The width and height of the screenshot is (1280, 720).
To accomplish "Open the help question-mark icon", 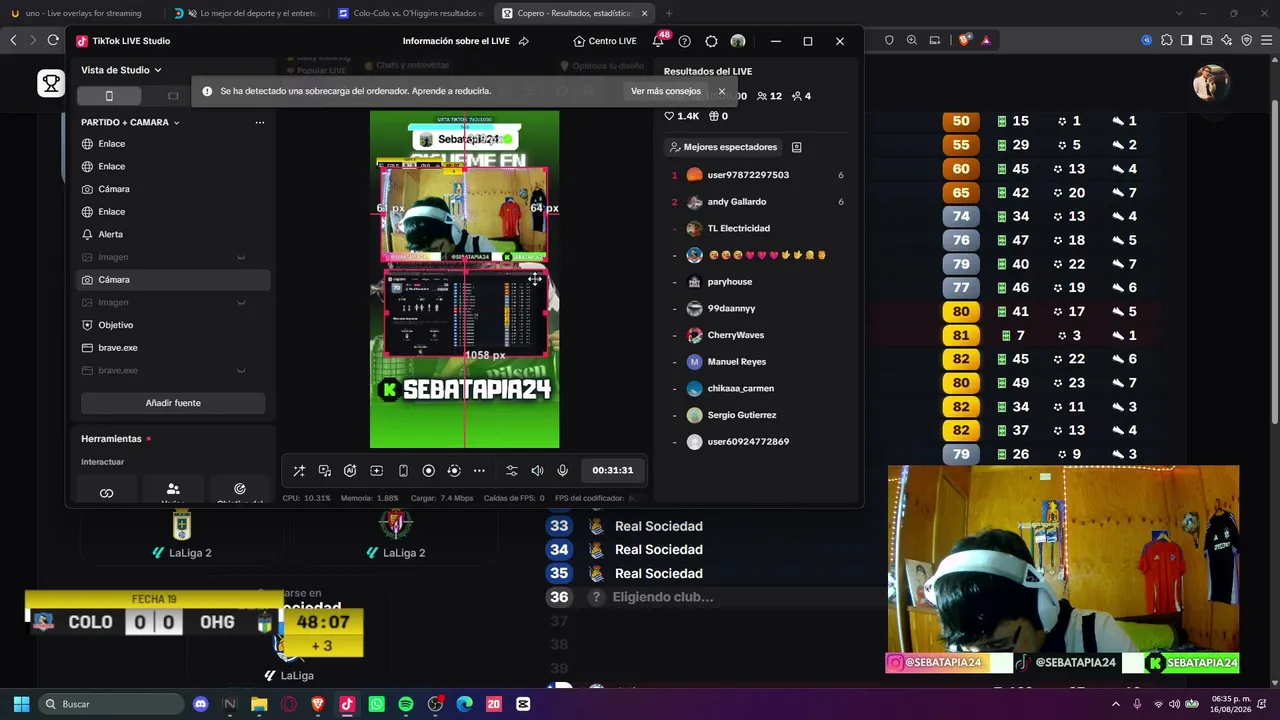I will 684,41.
